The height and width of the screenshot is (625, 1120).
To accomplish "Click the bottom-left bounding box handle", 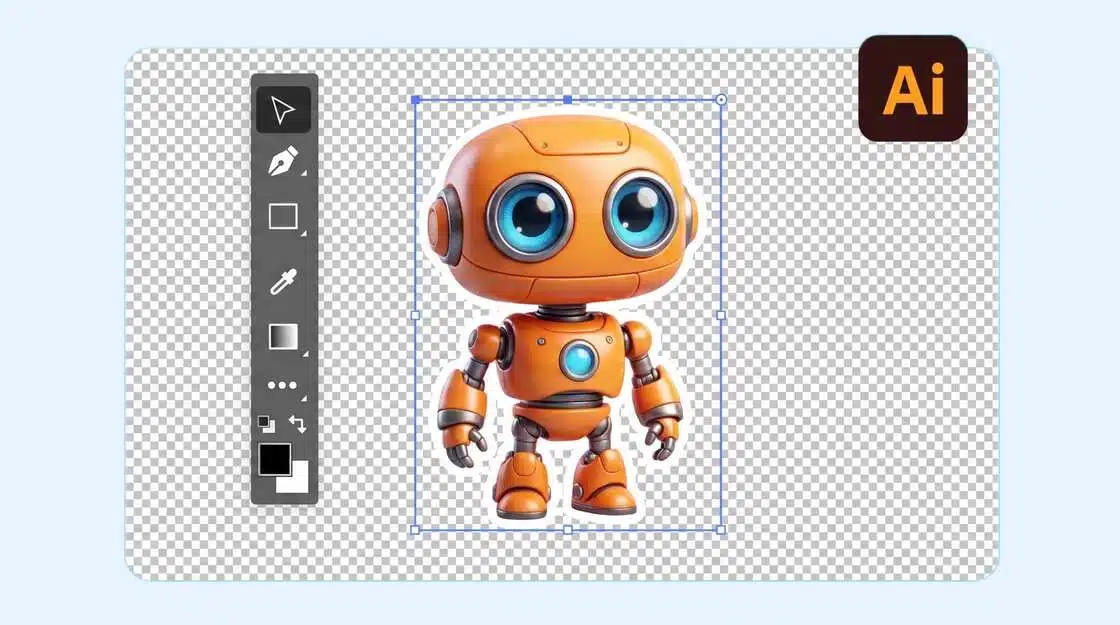I will [416, 530].
